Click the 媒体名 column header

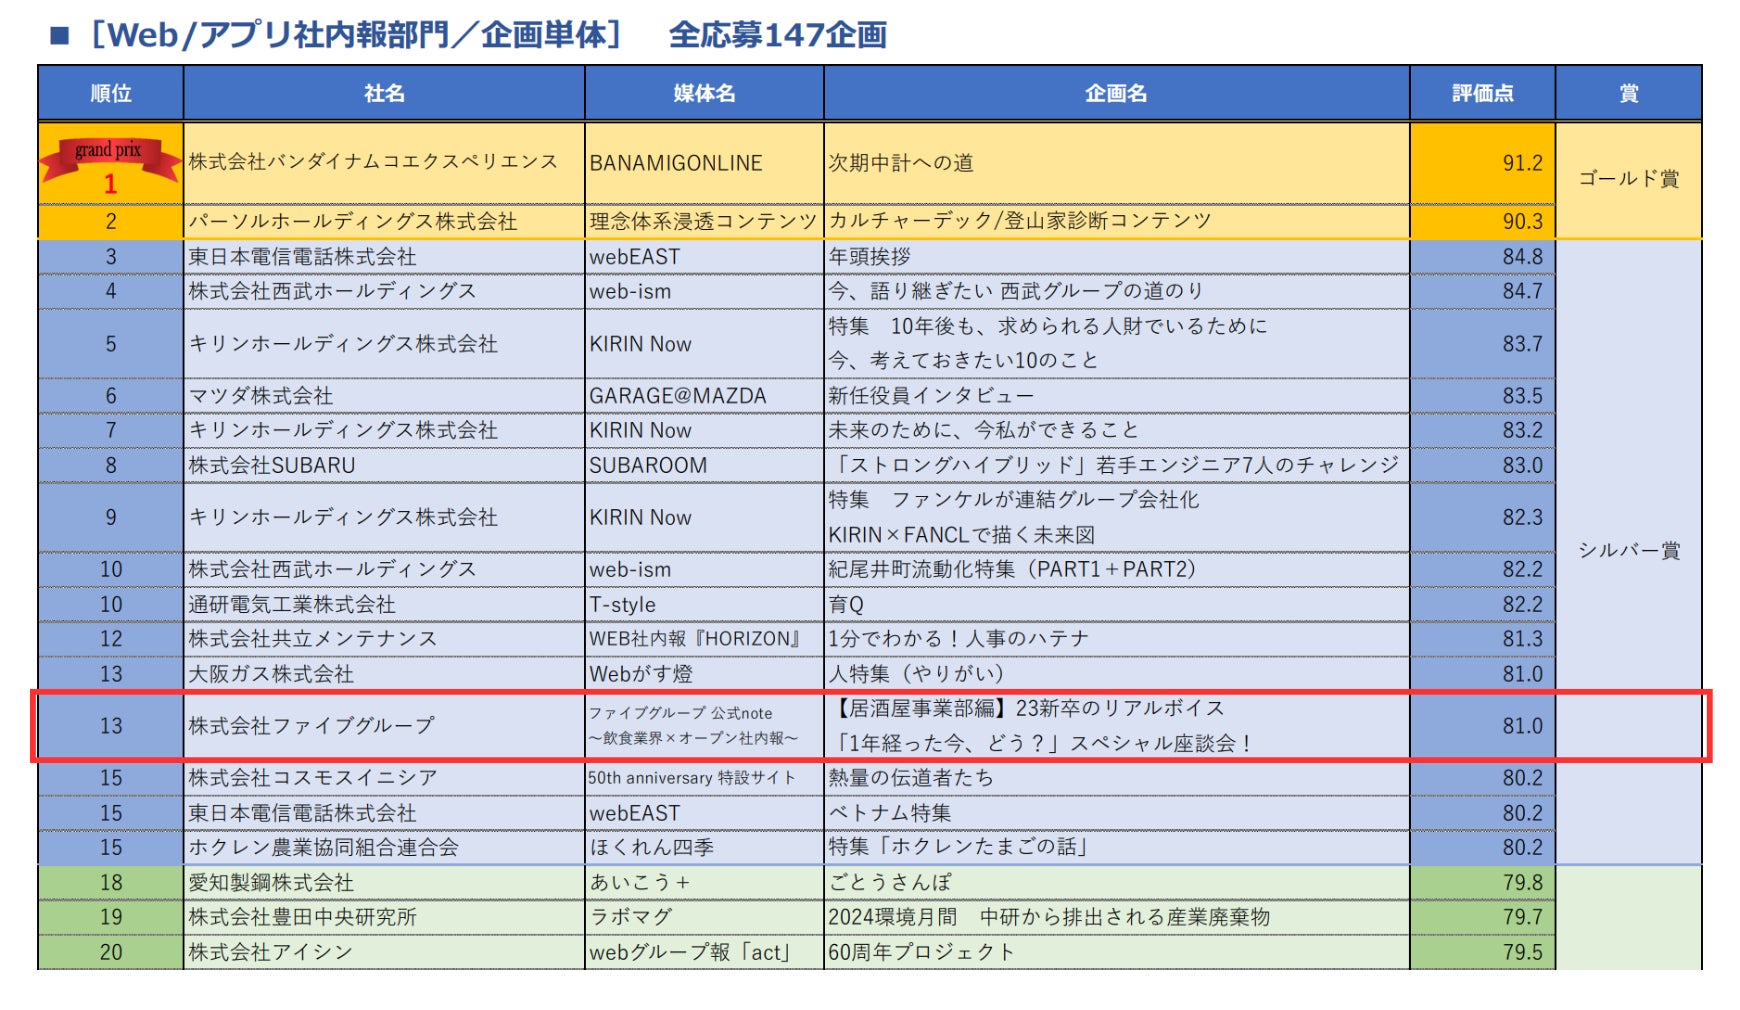point(704,93)
